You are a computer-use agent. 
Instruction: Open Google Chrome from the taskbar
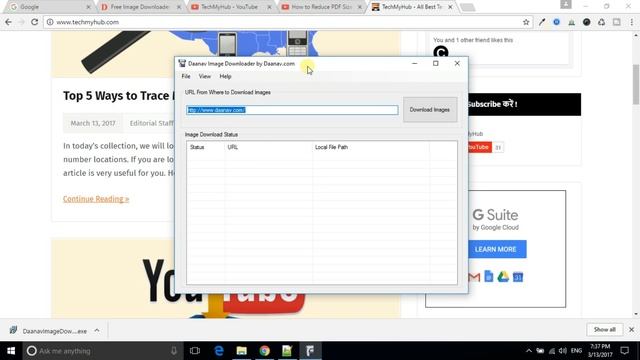[264, 351]
